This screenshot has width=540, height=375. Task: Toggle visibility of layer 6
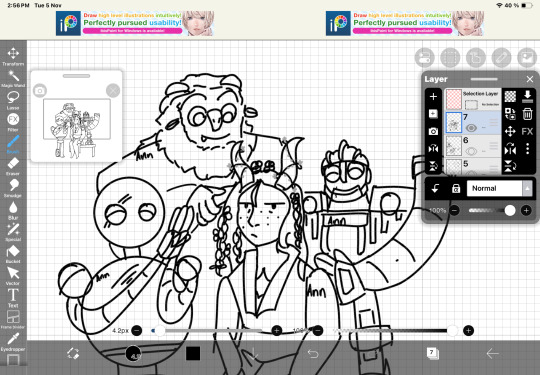471,151
